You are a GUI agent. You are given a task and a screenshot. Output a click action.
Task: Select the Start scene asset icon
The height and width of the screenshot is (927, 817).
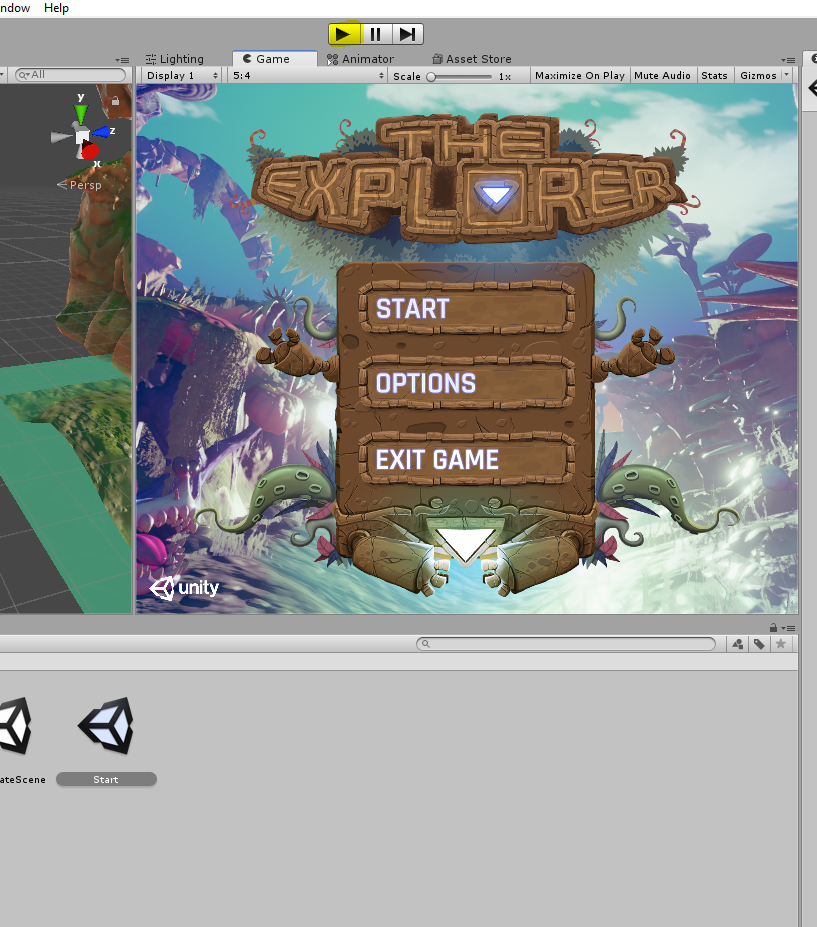coord(106,725)
